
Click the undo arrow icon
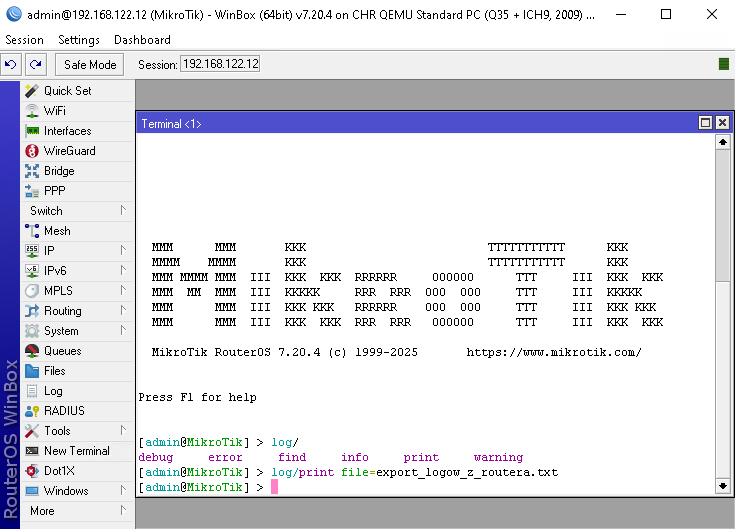coord(11,64)
